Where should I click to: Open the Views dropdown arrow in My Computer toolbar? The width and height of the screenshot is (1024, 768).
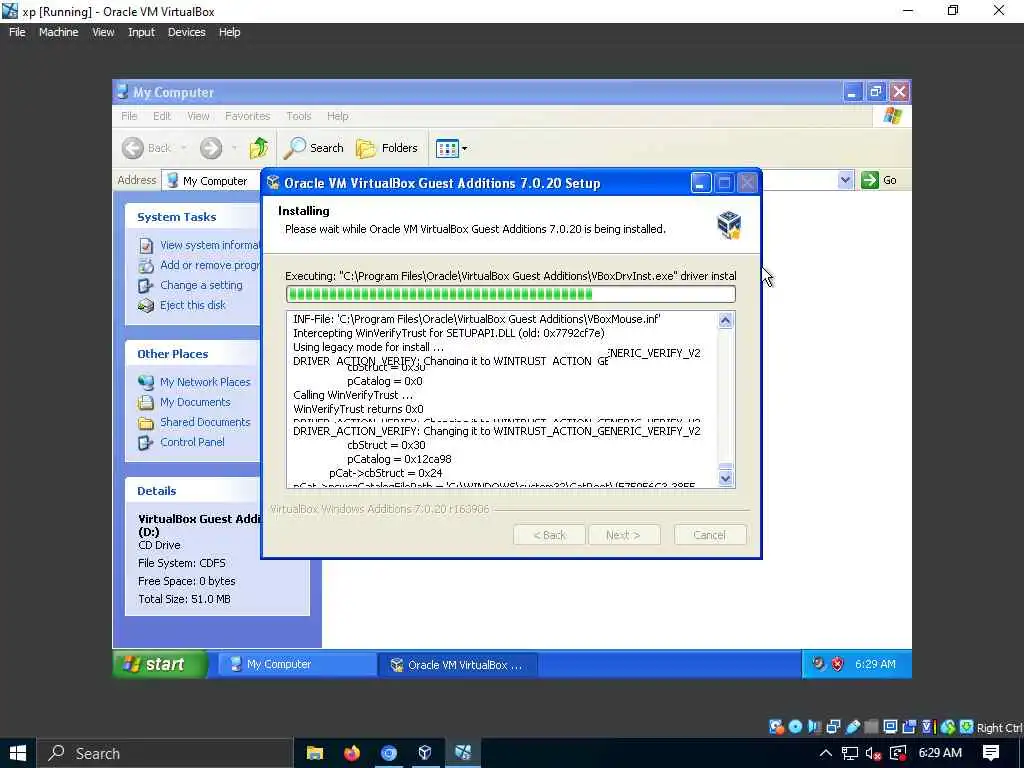464,148
